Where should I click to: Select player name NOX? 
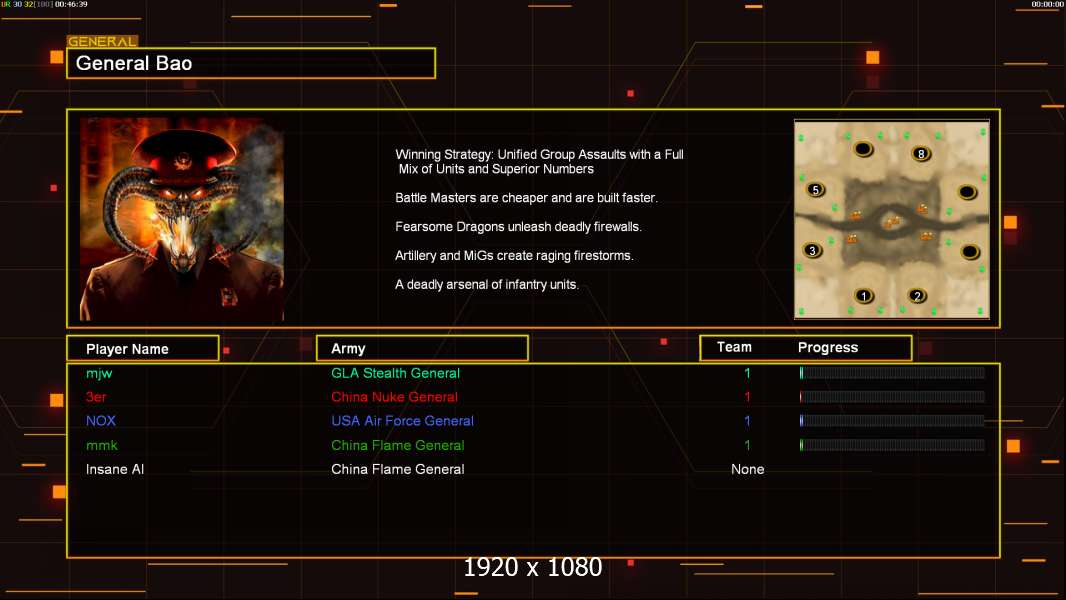point(101,421)
